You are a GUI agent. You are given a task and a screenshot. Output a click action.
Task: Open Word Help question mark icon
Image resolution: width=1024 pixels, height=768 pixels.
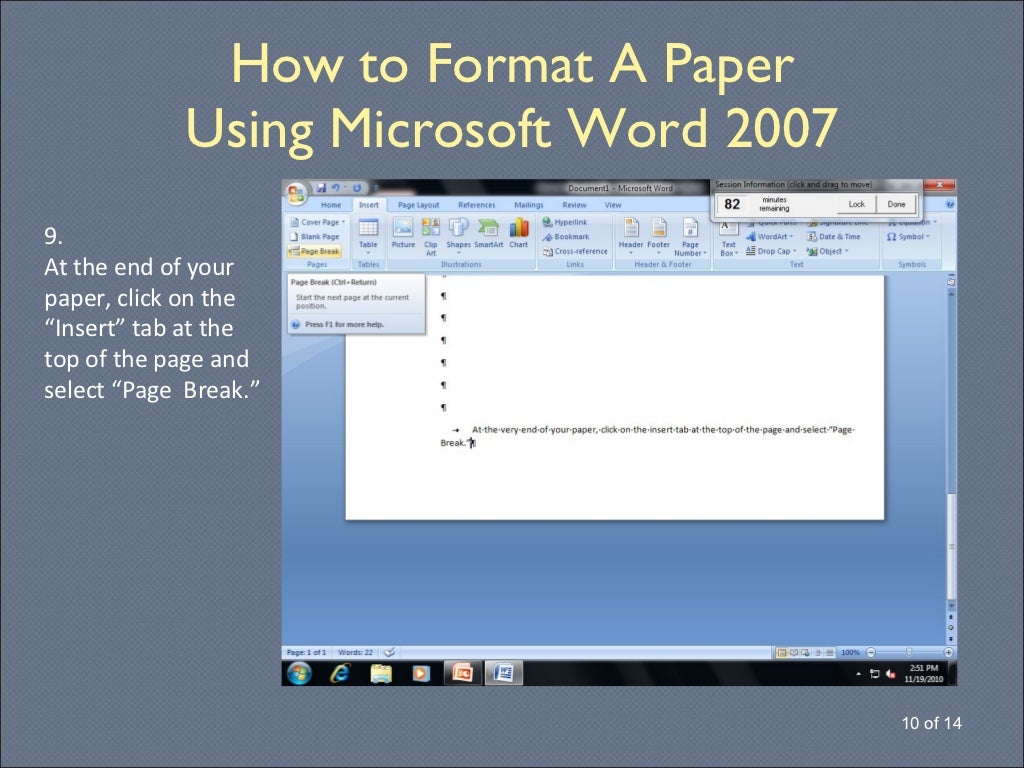950,204
